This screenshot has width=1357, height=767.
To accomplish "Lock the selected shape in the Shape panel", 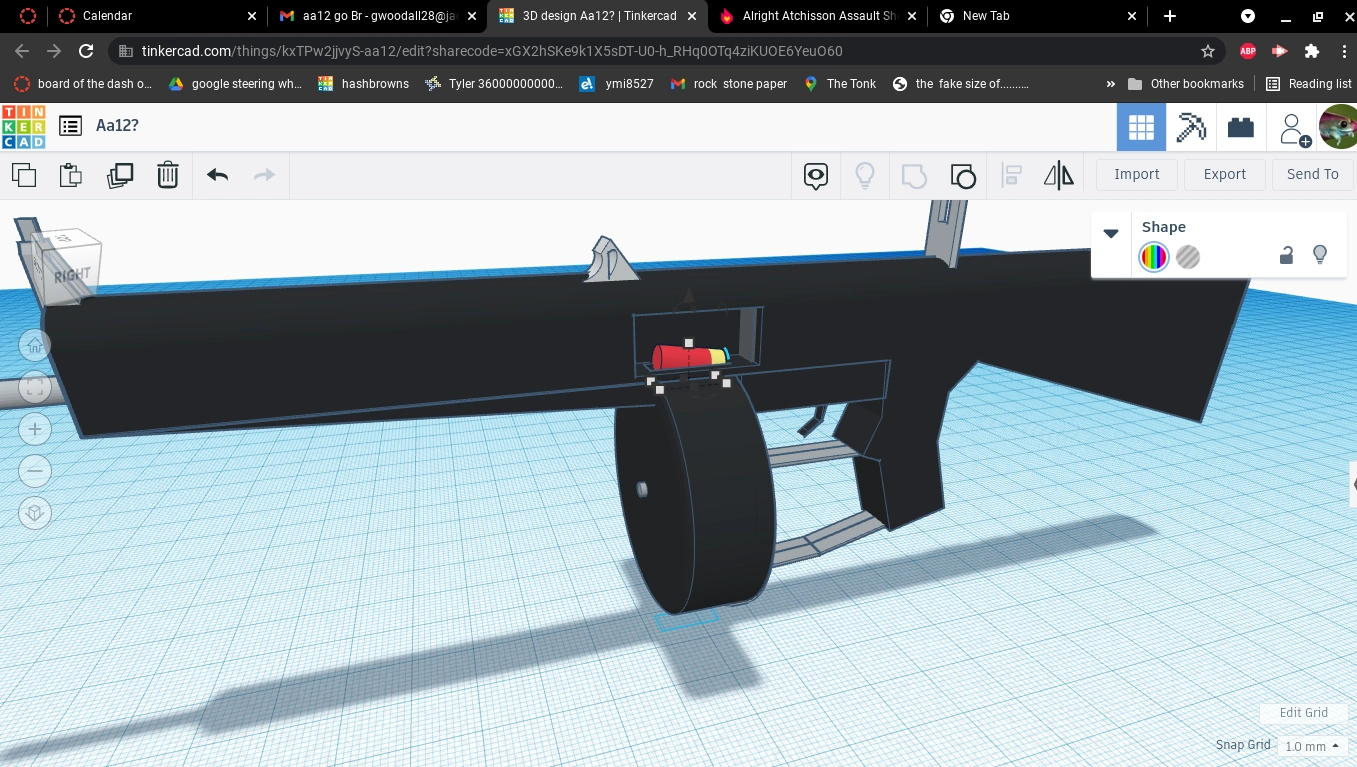I will [x=1287, y=255].
